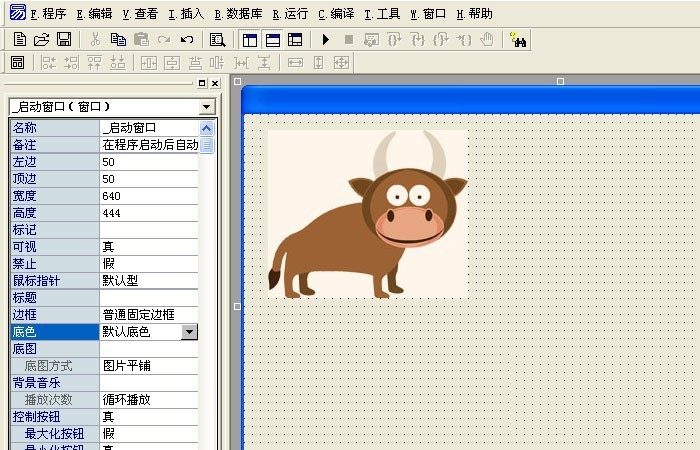
Task: Click the 可视 property value 真
Action: tap(149, 247)
